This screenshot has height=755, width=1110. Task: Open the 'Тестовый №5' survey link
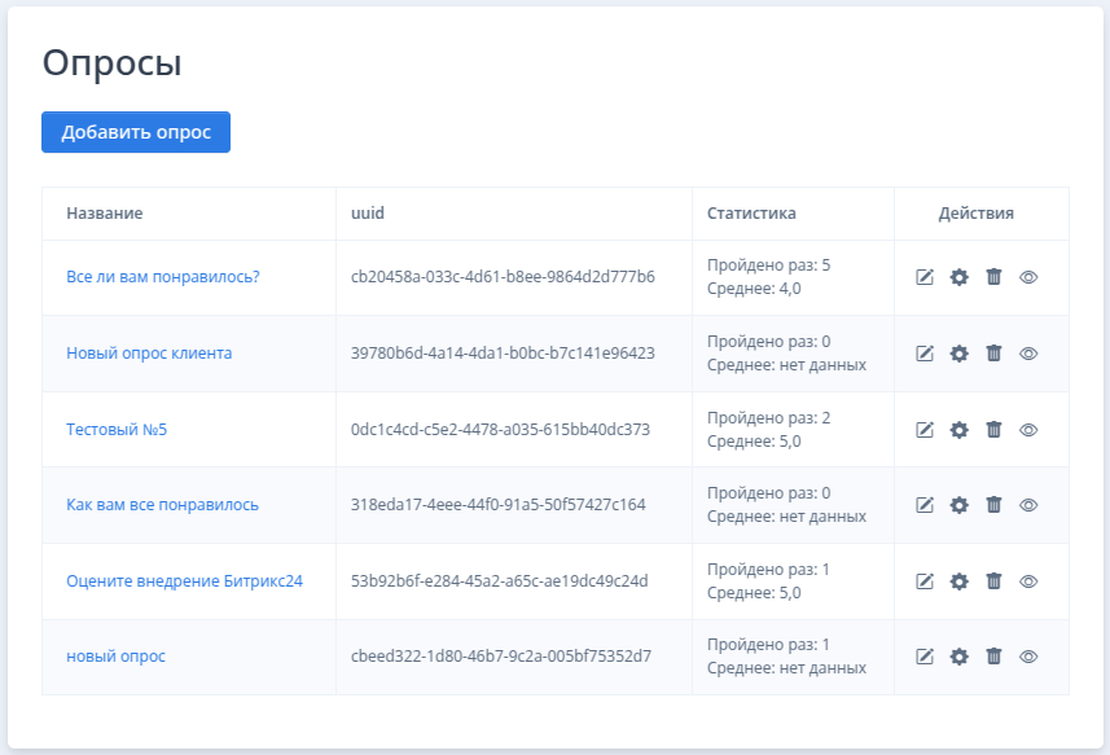pos(116,429)
